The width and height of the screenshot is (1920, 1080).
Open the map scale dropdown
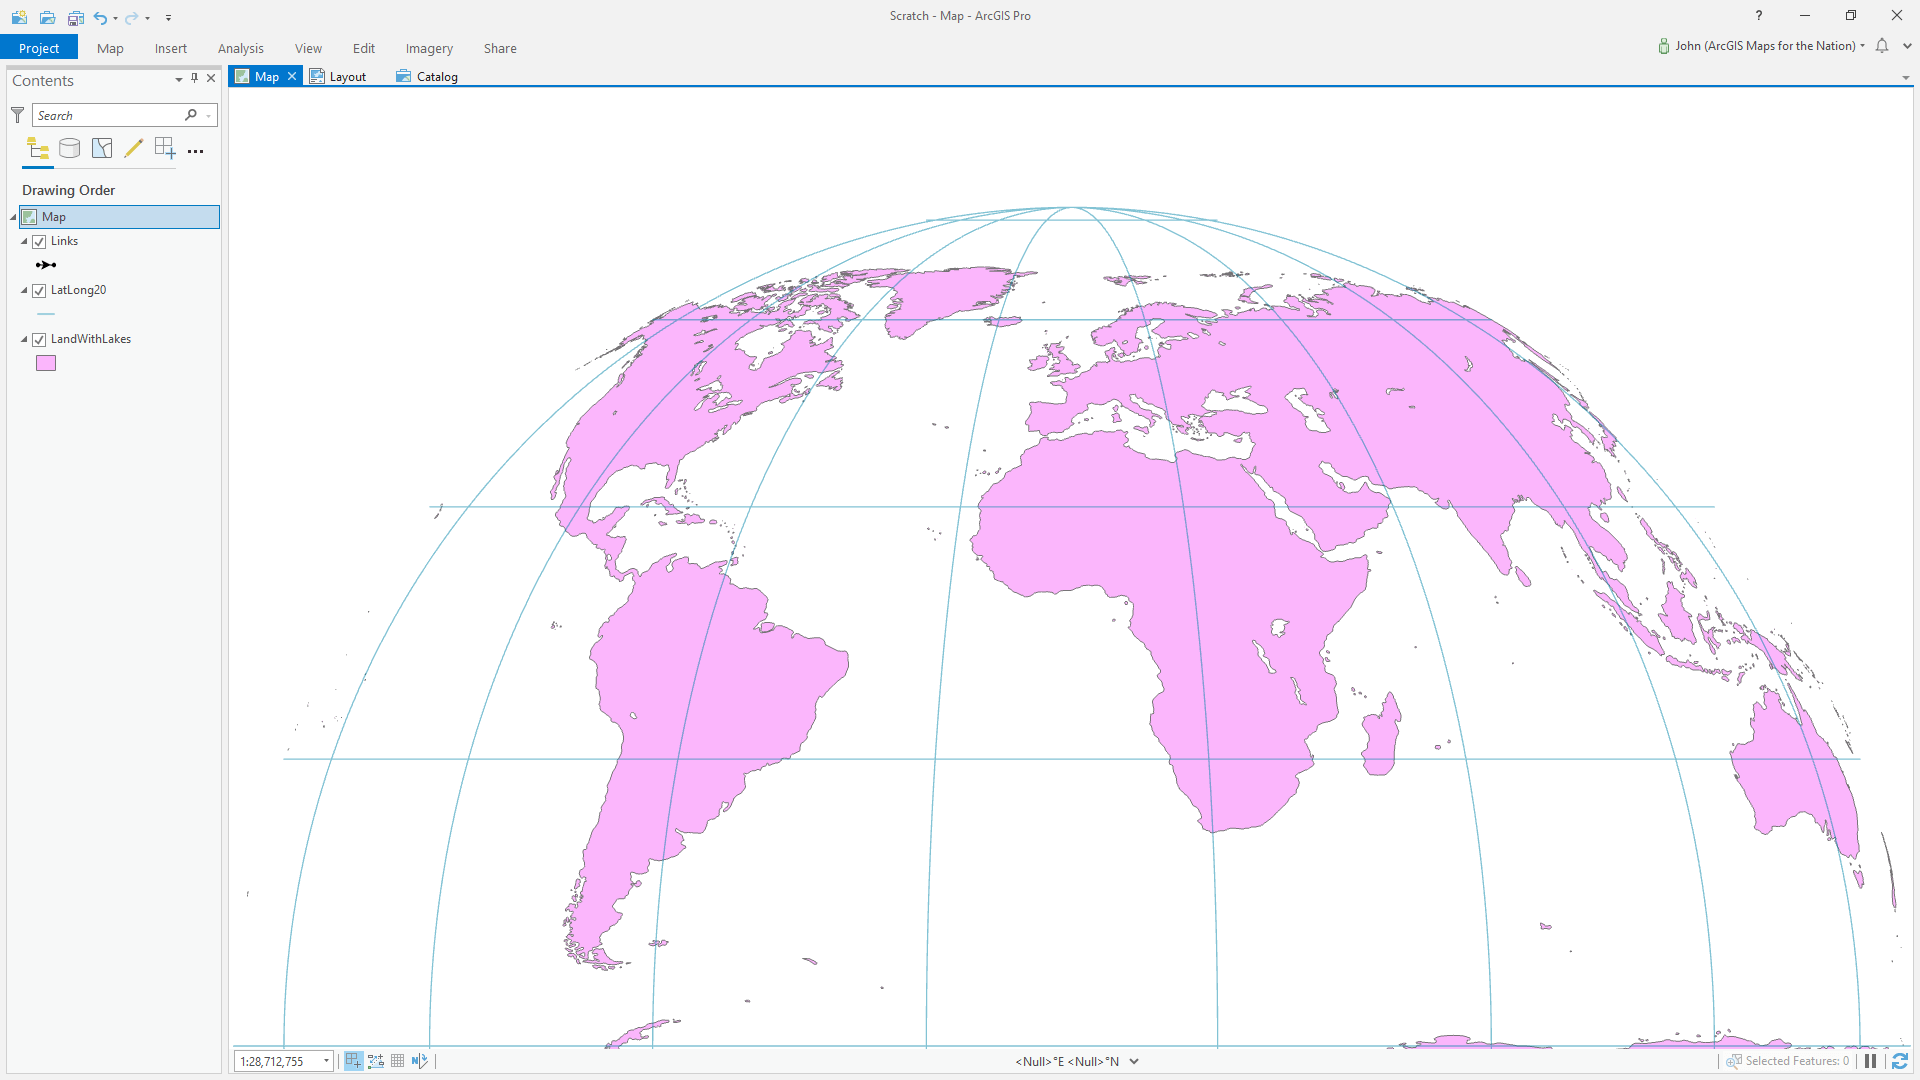(x=326, y=1061)
